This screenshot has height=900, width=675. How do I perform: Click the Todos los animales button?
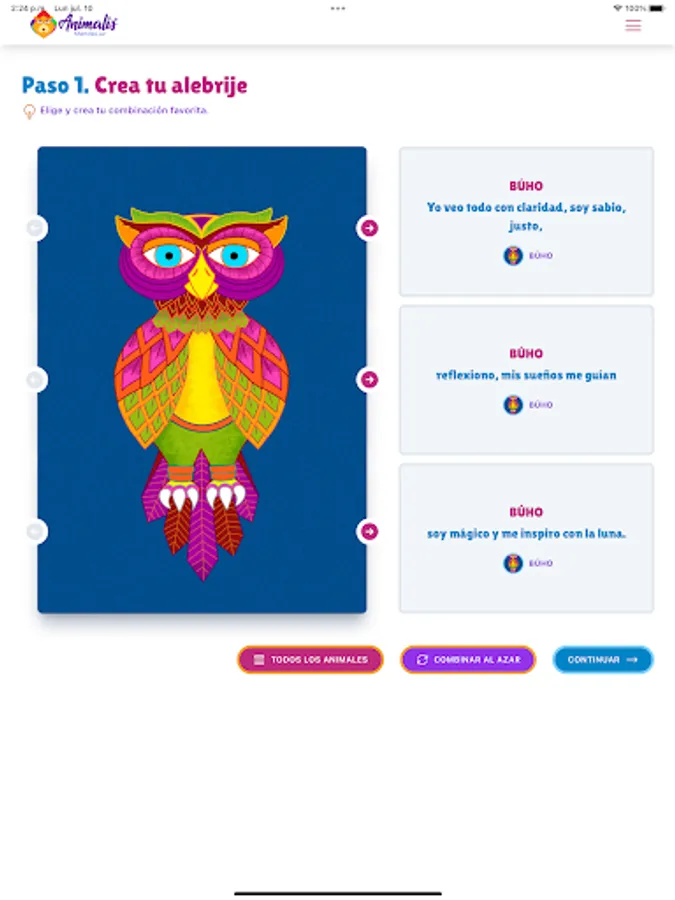(311, 660)
